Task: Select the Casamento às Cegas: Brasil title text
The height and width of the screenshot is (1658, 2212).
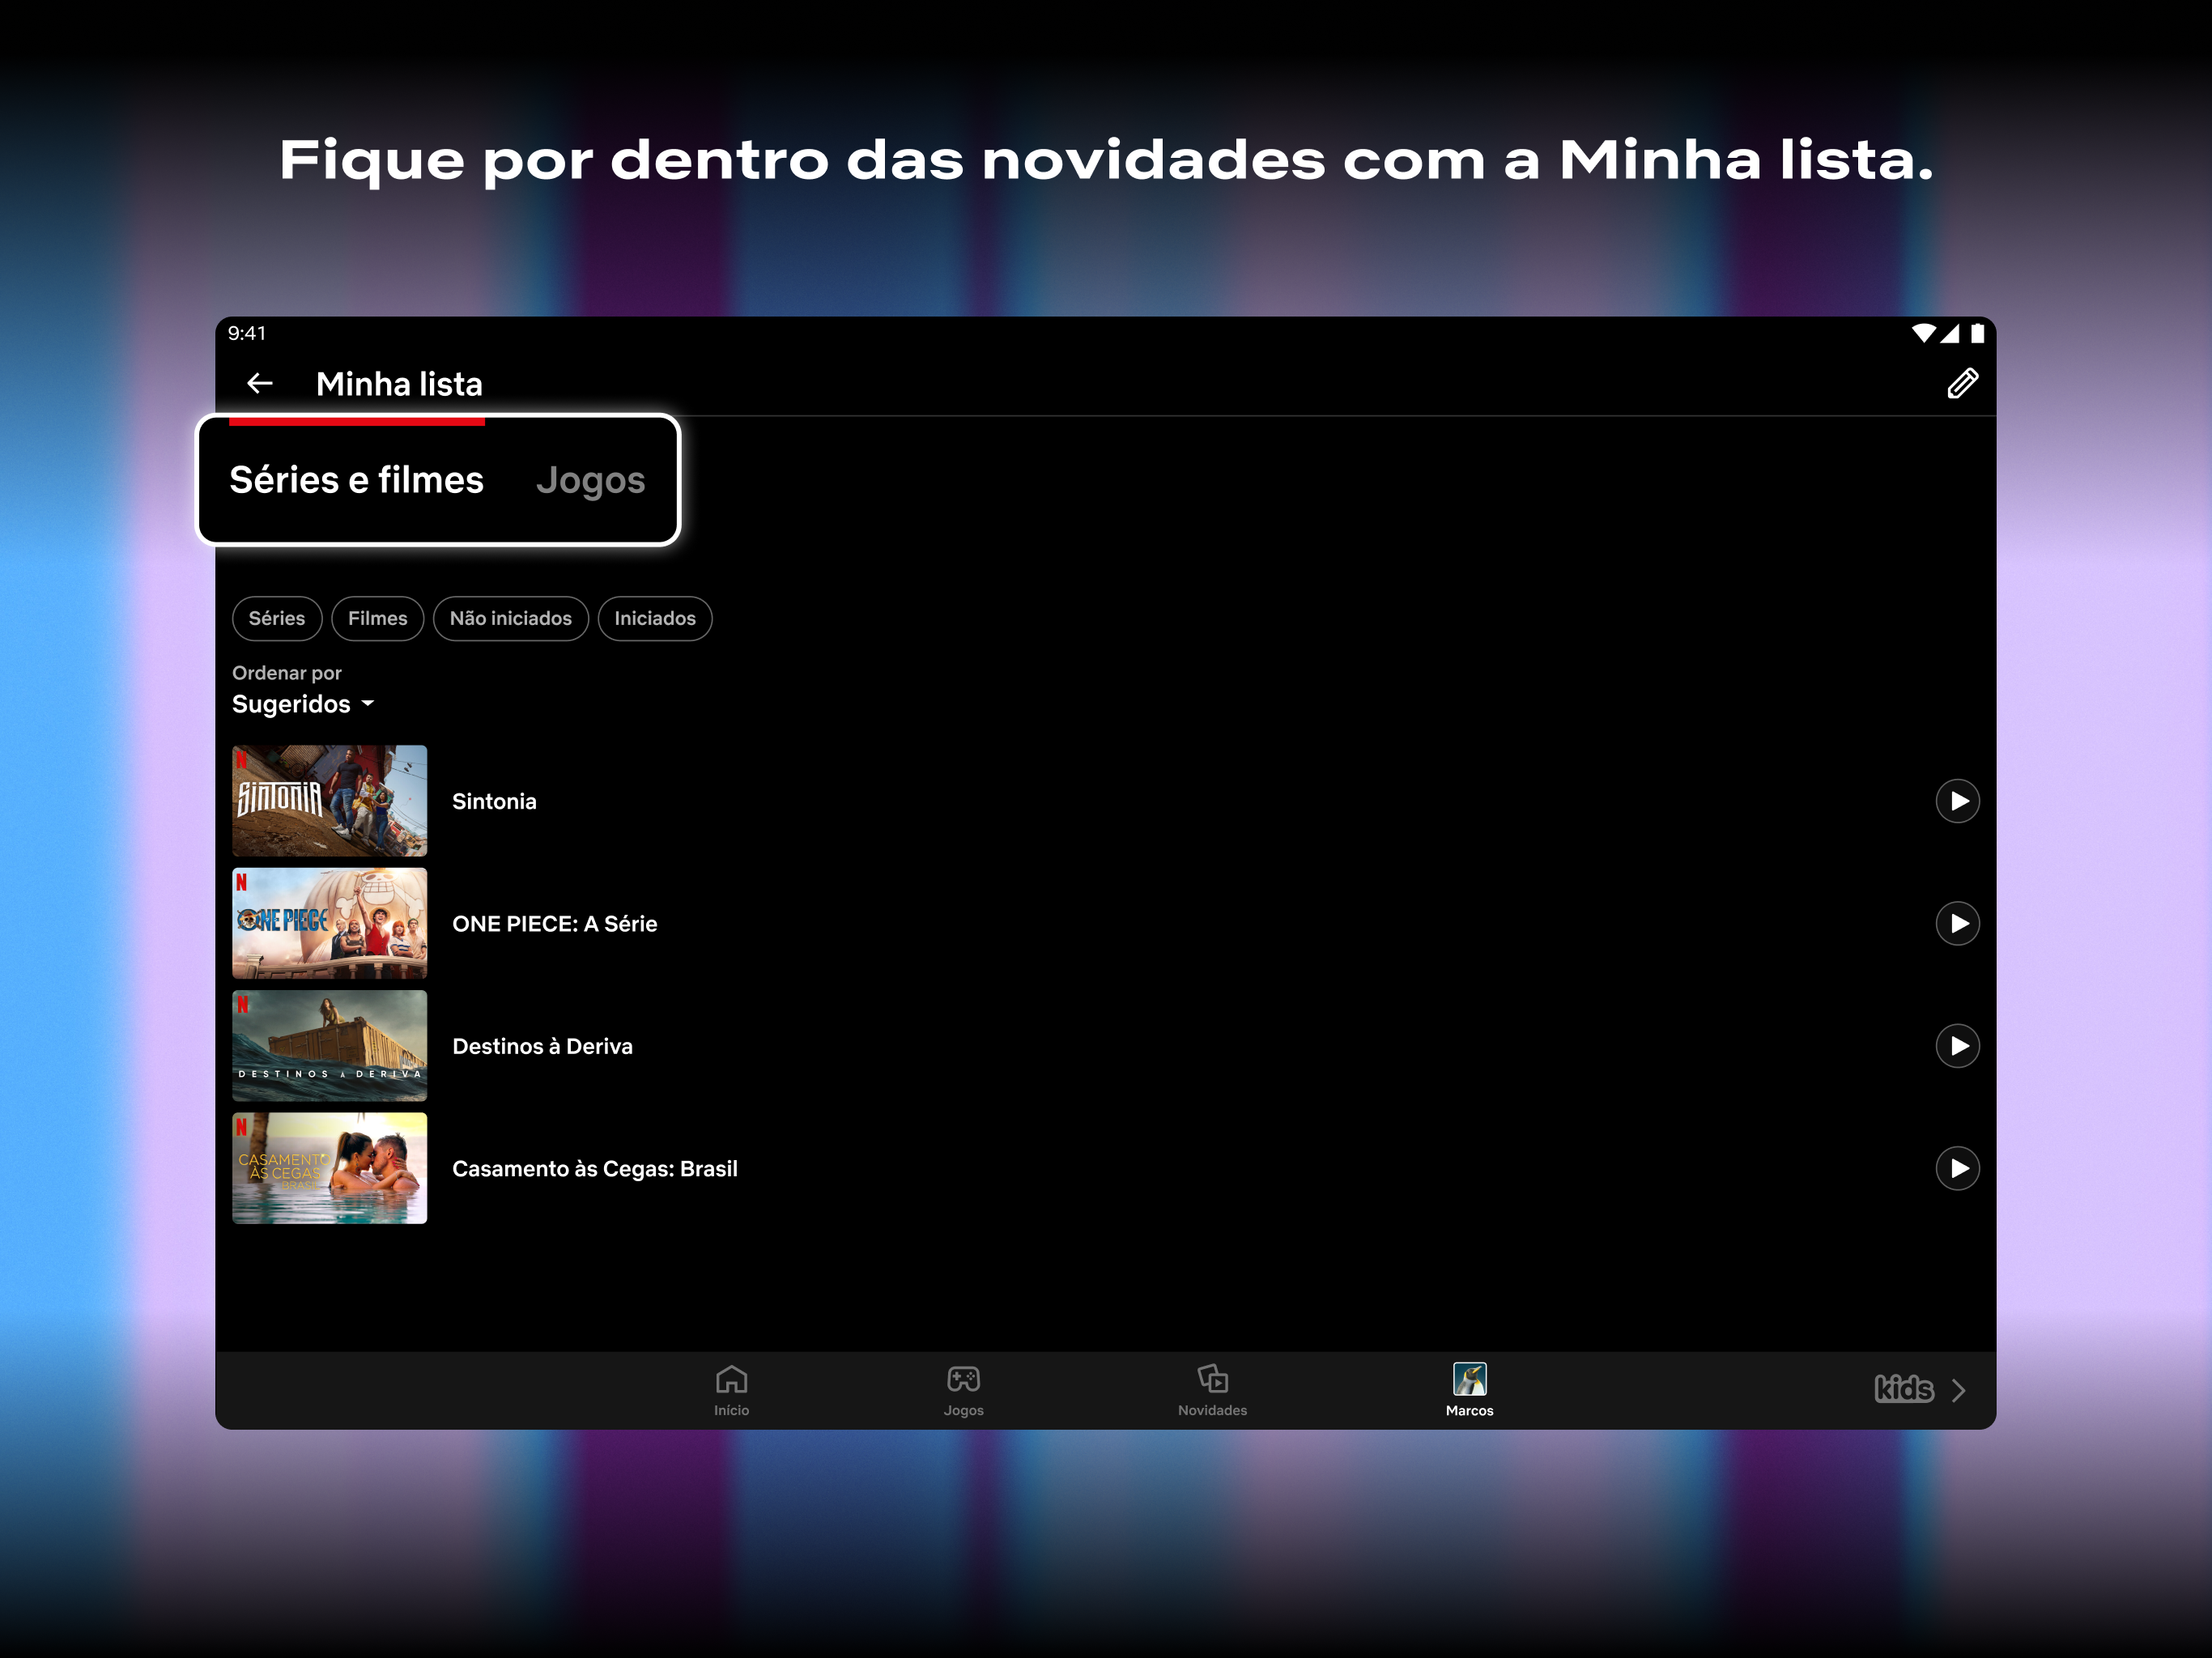Action: [594, 1169]
